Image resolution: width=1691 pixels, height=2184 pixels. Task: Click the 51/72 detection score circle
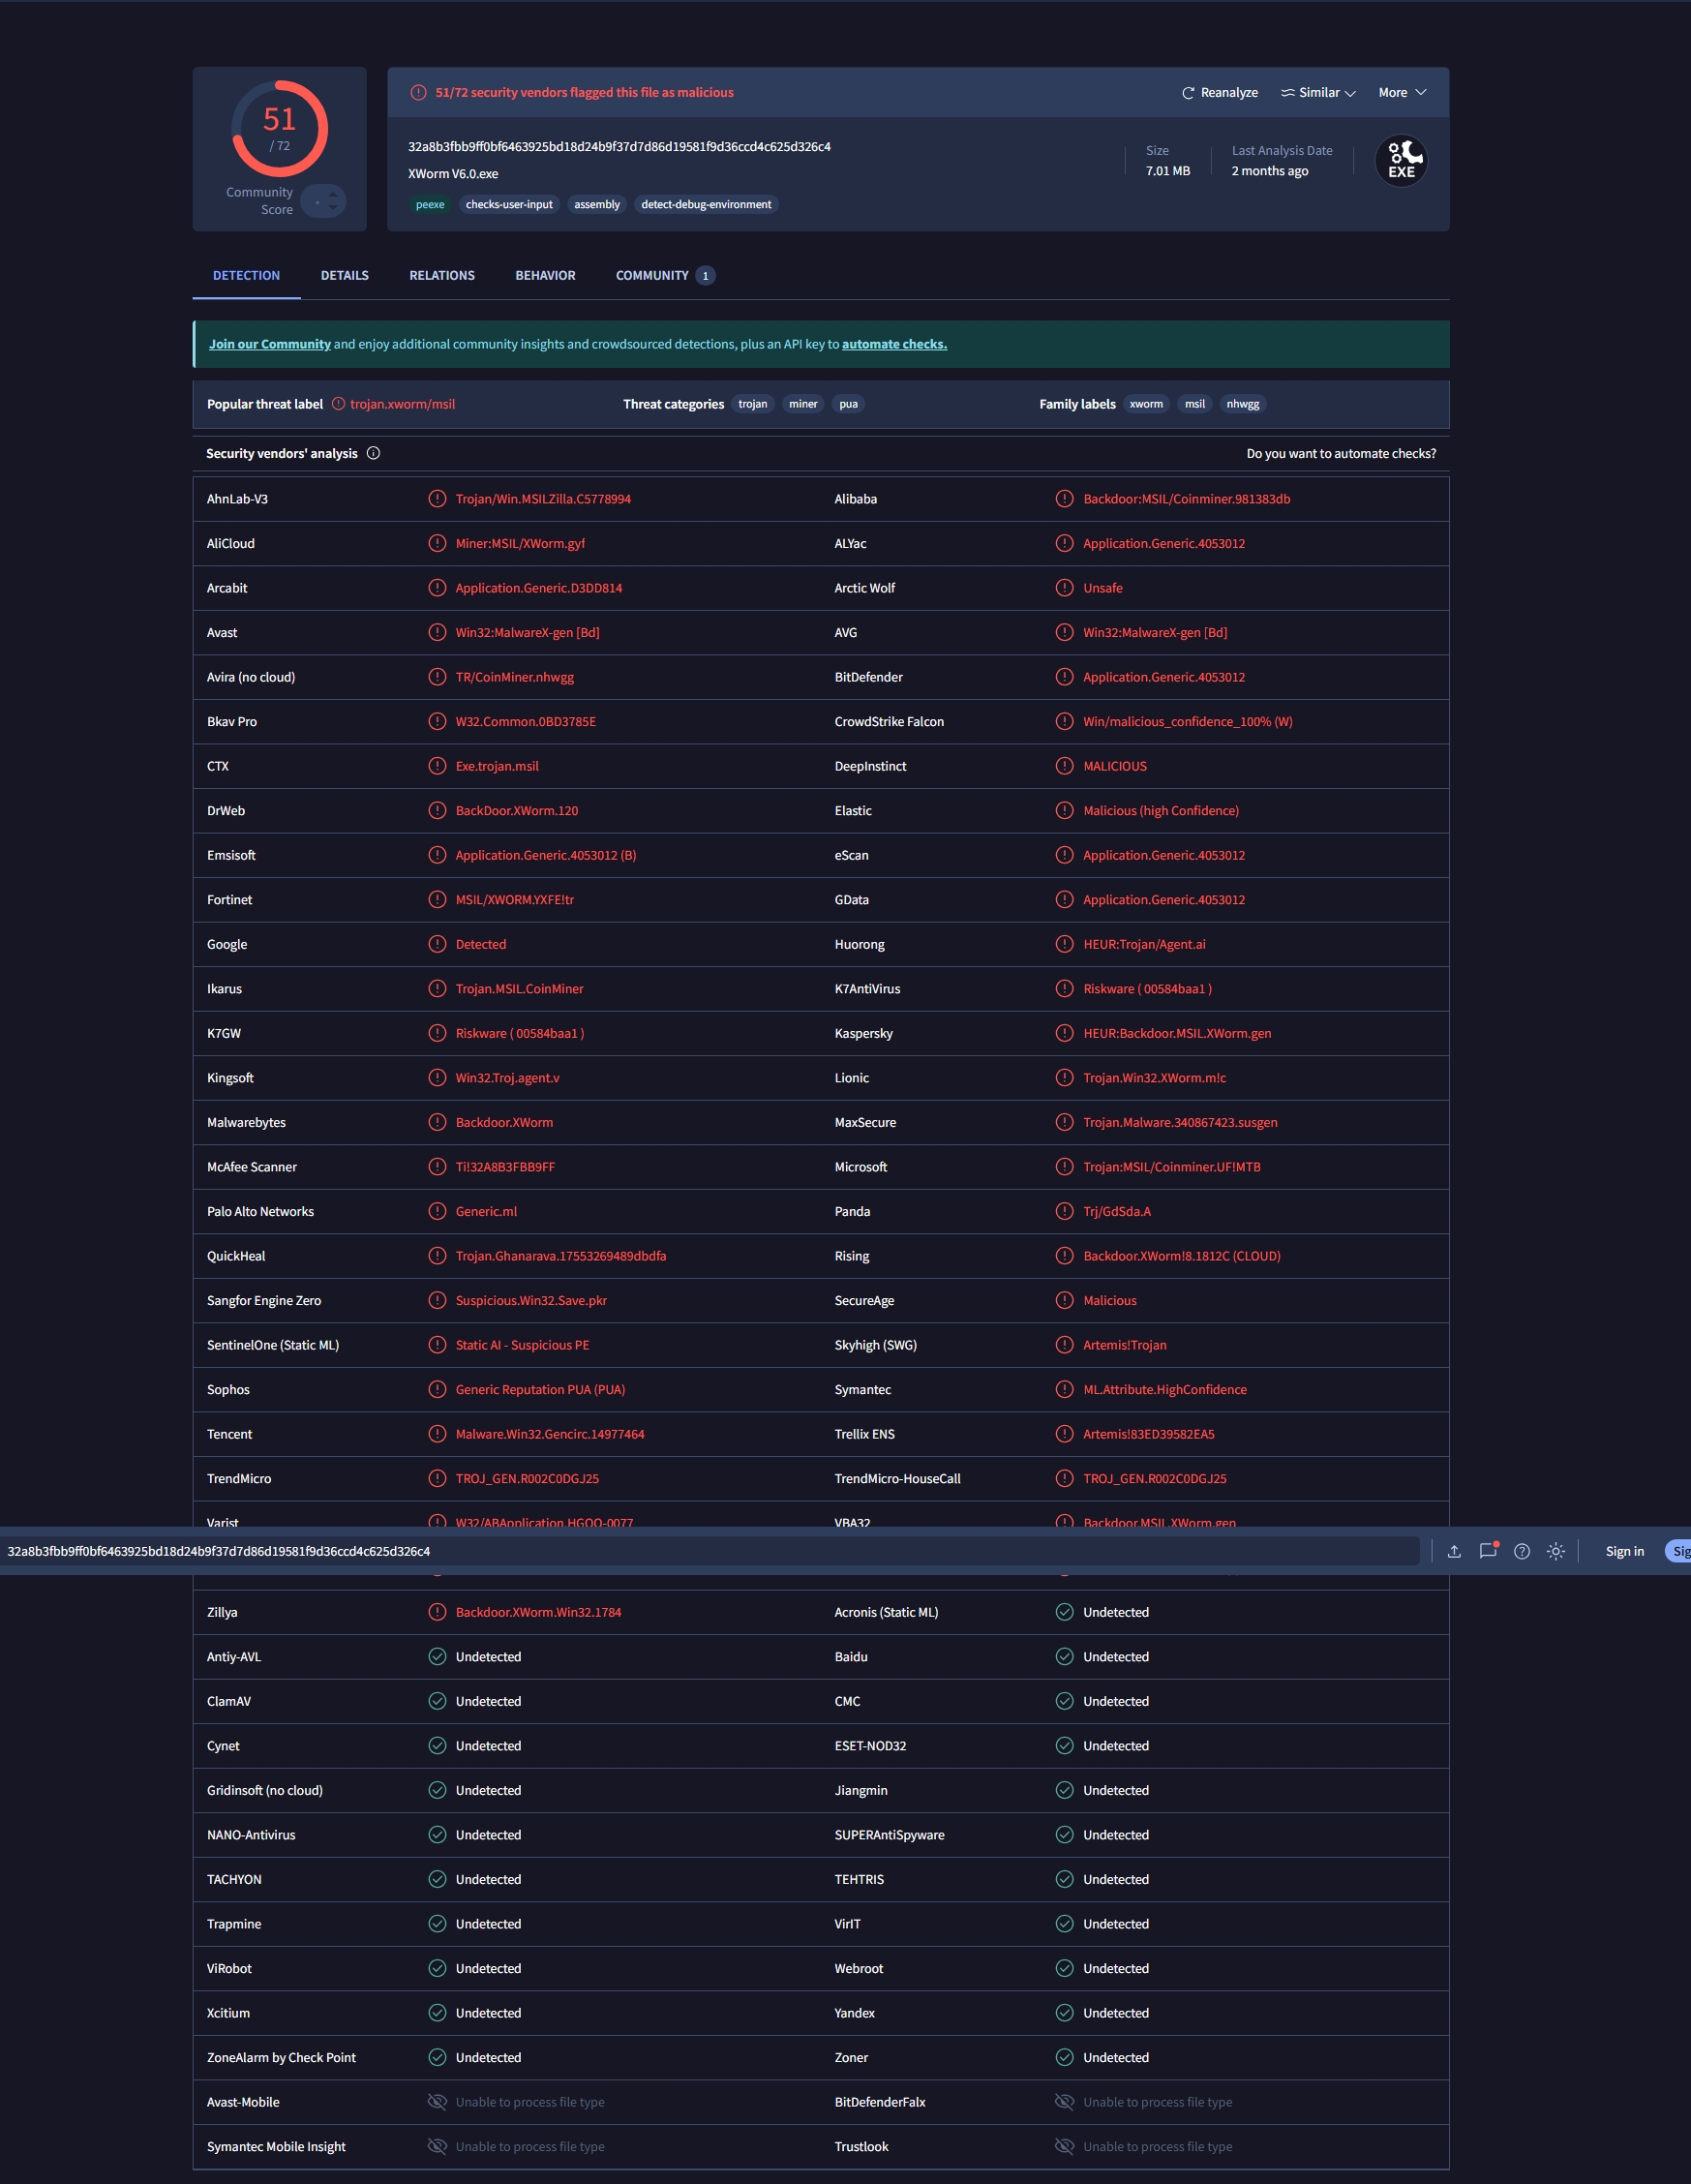point(280,129)
